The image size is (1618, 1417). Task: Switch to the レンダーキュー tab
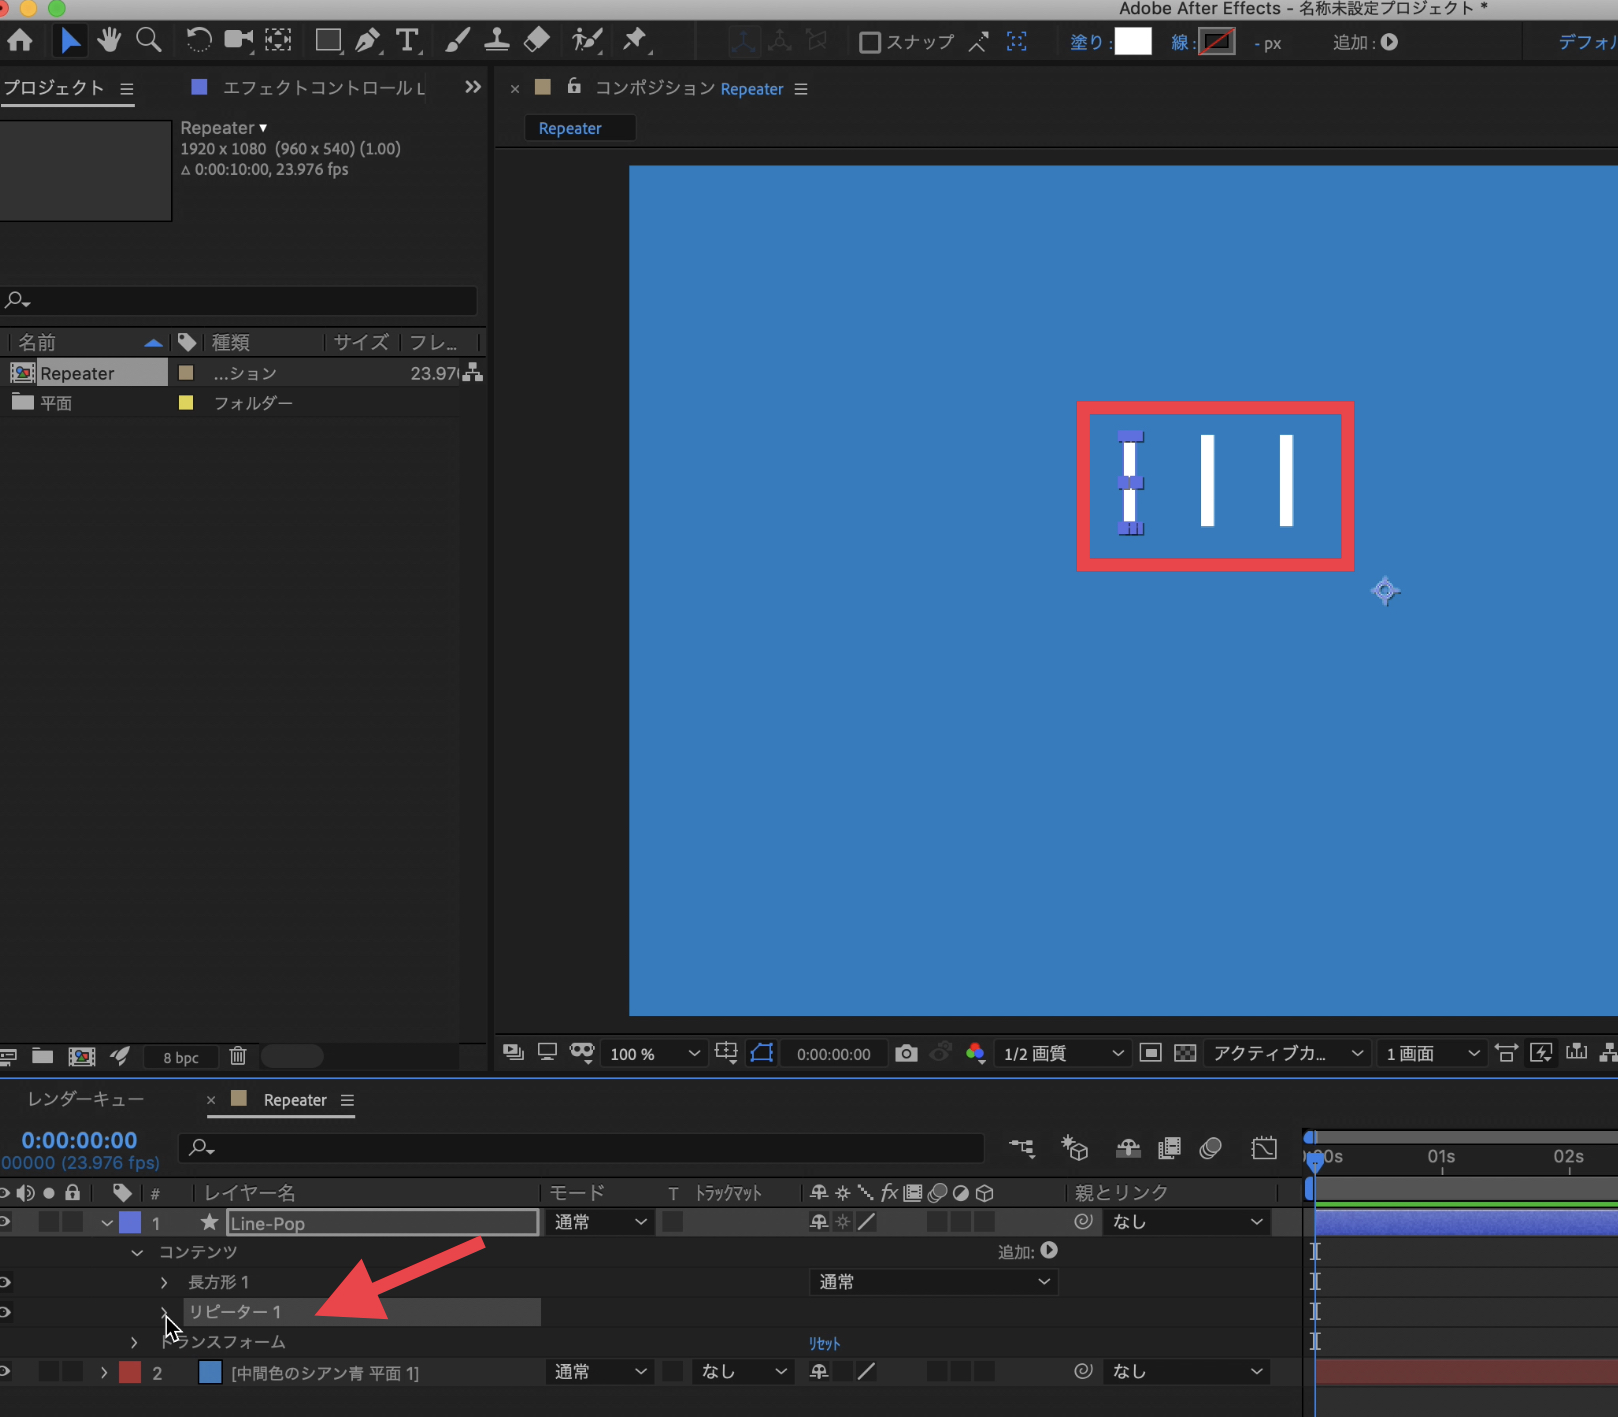[86, 1100]
